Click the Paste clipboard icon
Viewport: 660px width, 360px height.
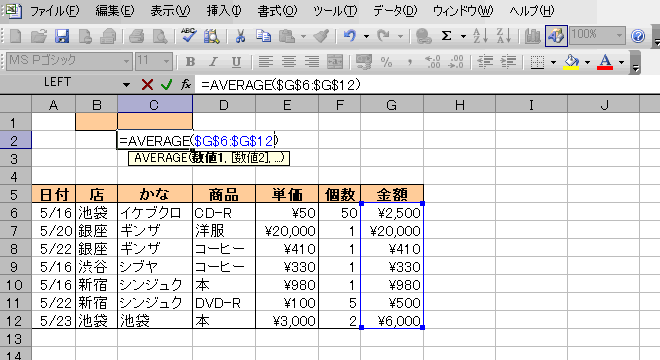tap(287, 36)
